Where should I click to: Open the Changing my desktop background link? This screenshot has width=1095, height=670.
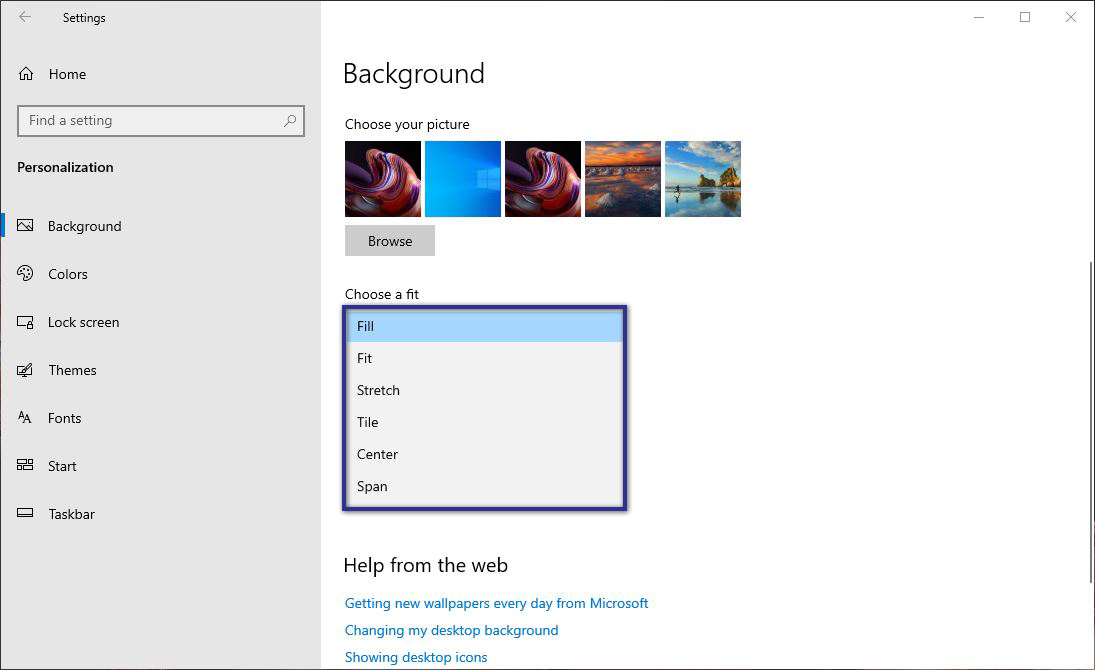(451, 630)
